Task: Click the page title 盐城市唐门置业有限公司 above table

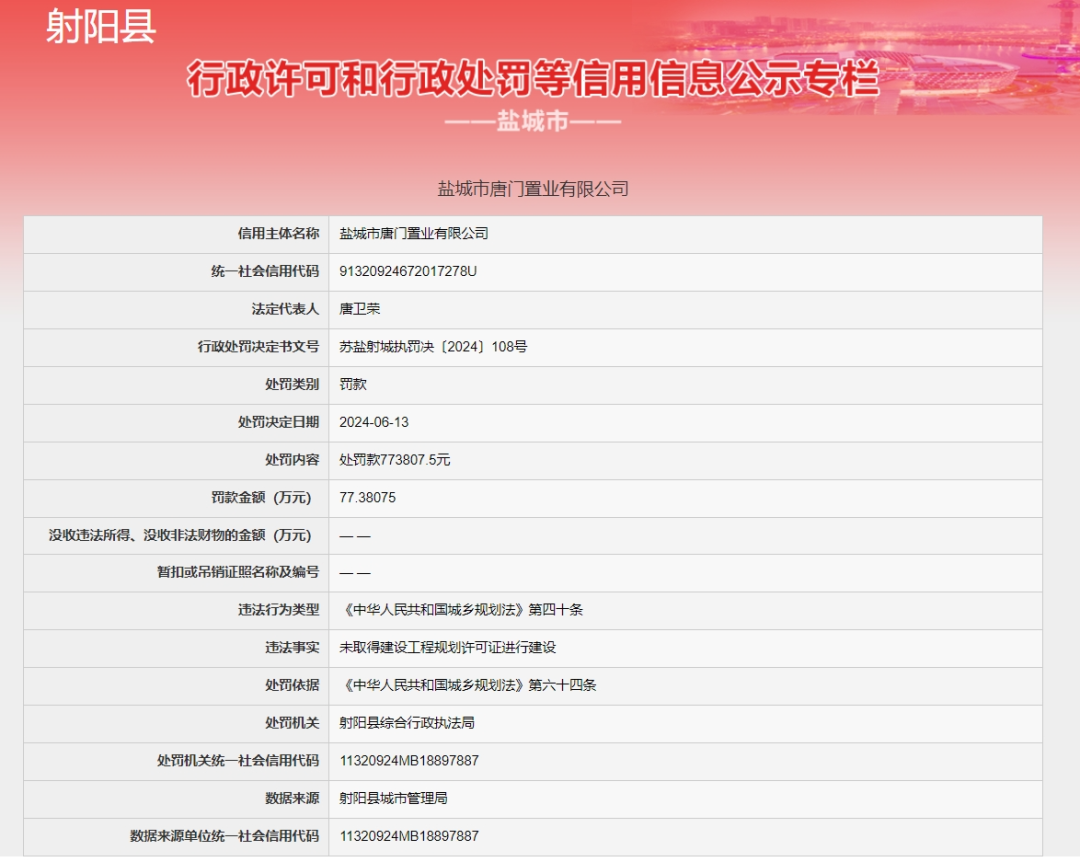Action: (532, 189)
